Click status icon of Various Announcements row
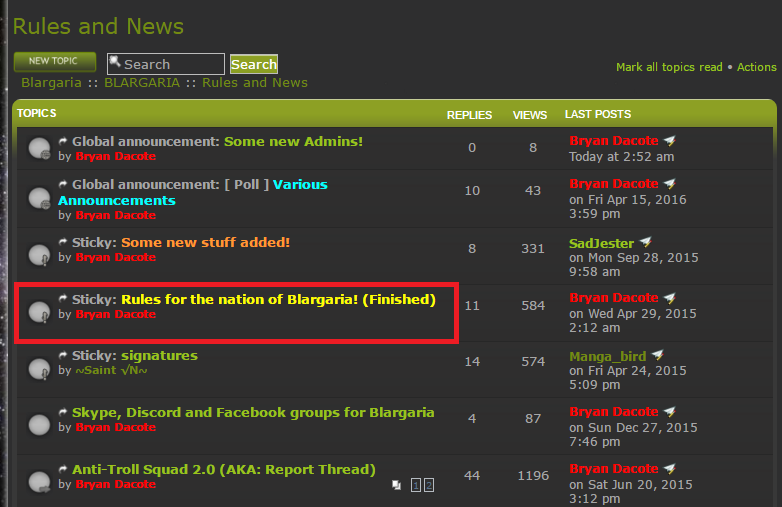 point(39,198)
